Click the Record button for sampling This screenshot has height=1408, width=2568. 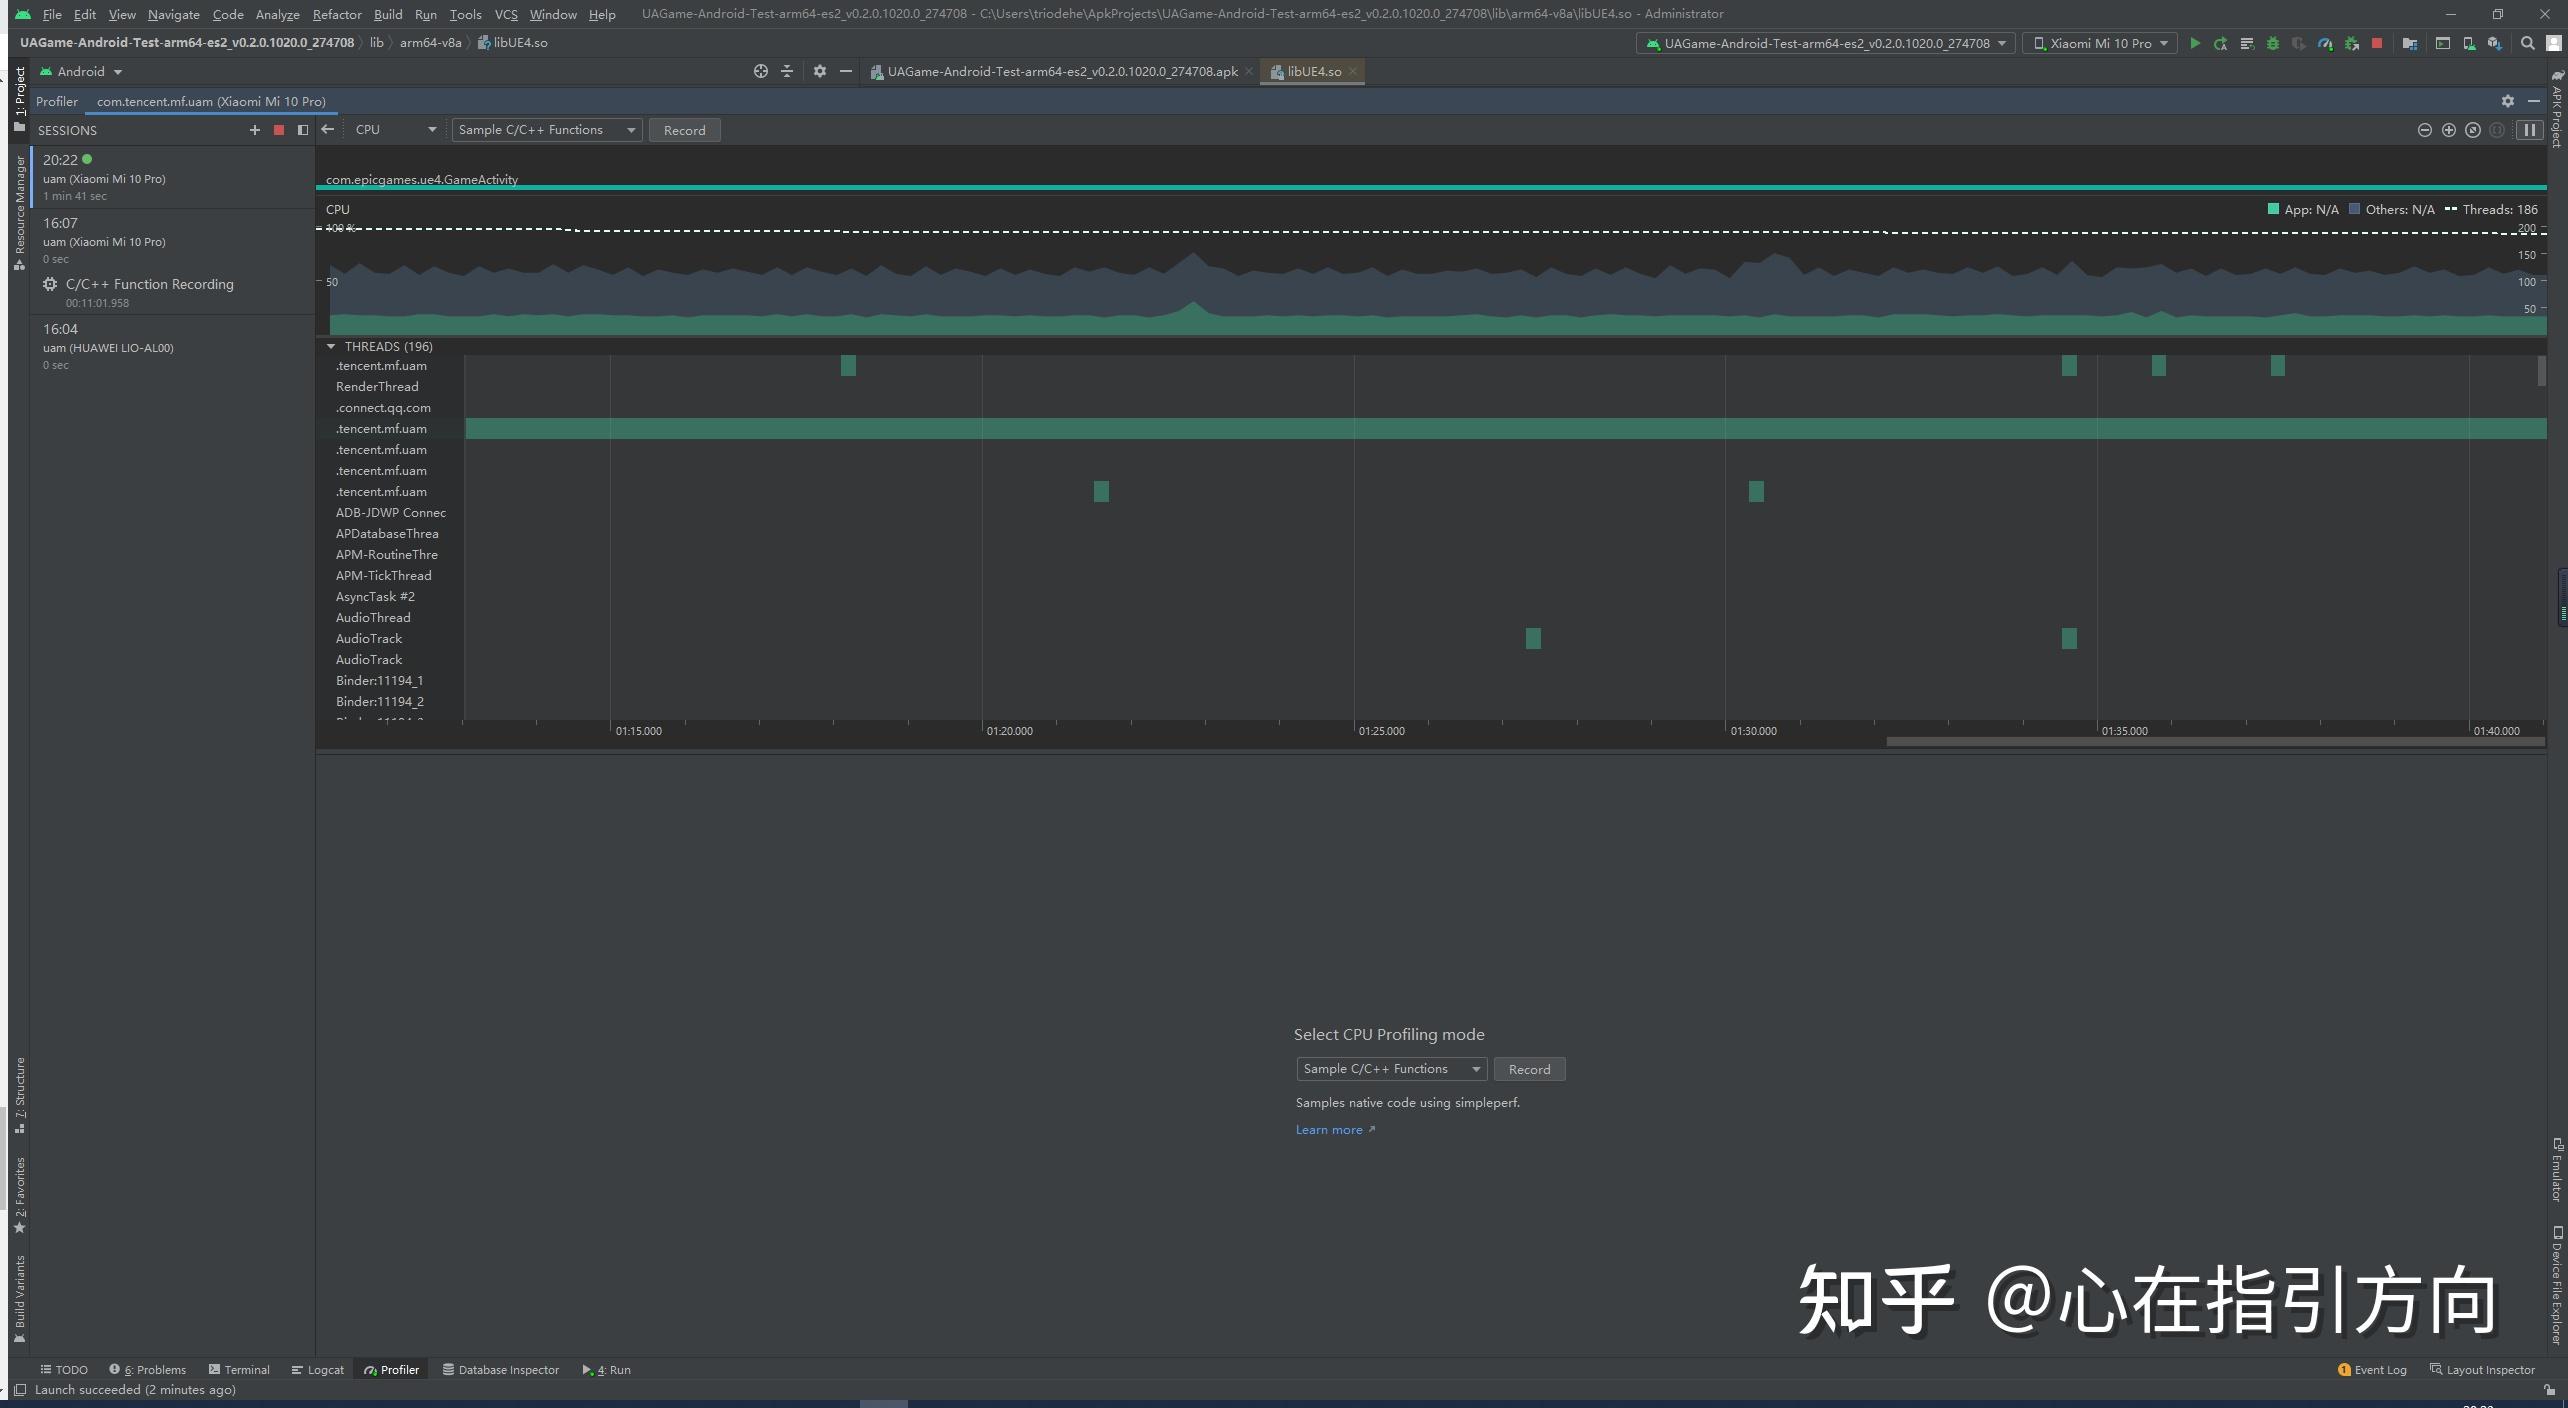click(x=1528, y=1069)
